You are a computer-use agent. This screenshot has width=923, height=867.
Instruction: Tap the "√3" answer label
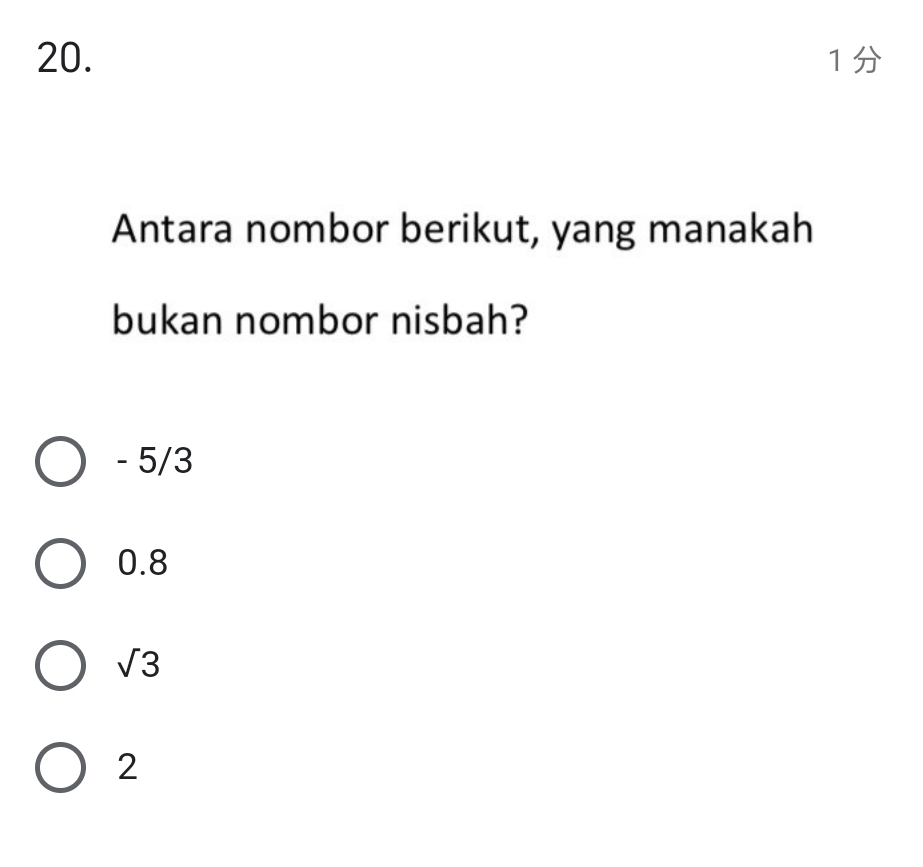click(138, 666)
